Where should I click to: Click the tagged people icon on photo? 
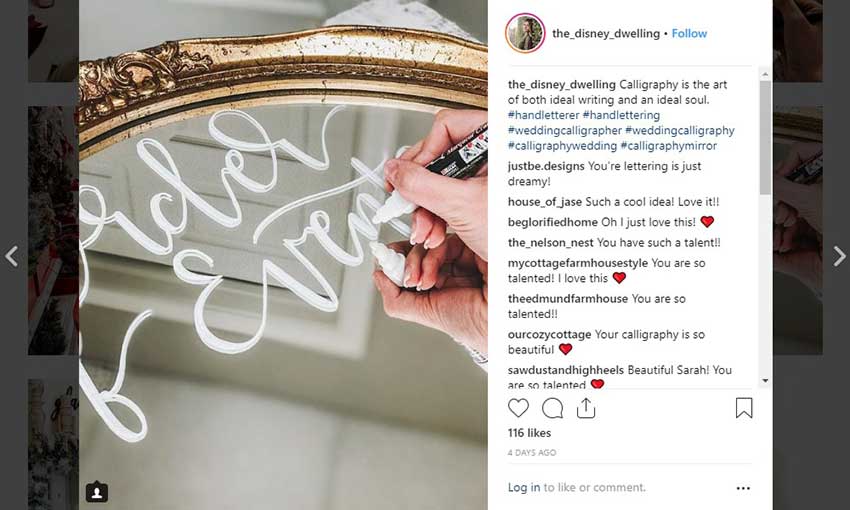coord(96,492)
